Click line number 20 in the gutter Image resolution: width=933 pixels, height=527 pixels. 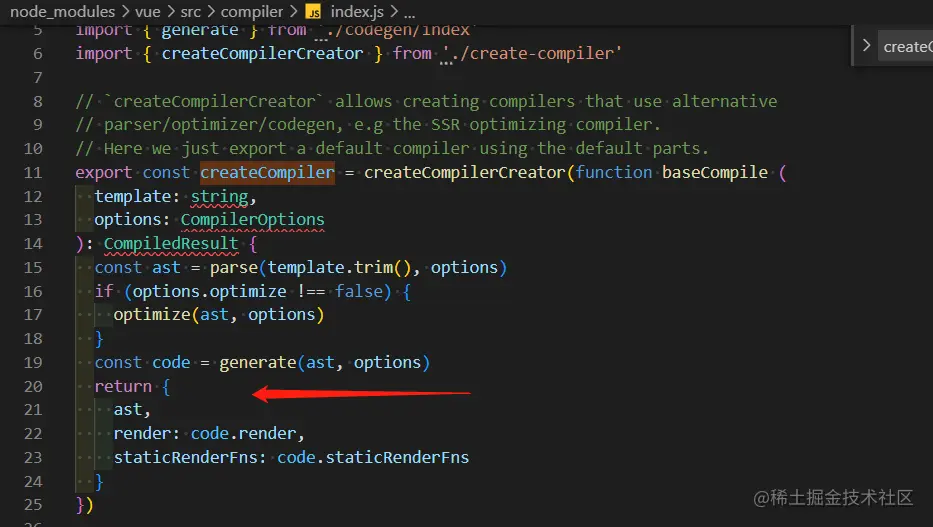coord(33,387)
